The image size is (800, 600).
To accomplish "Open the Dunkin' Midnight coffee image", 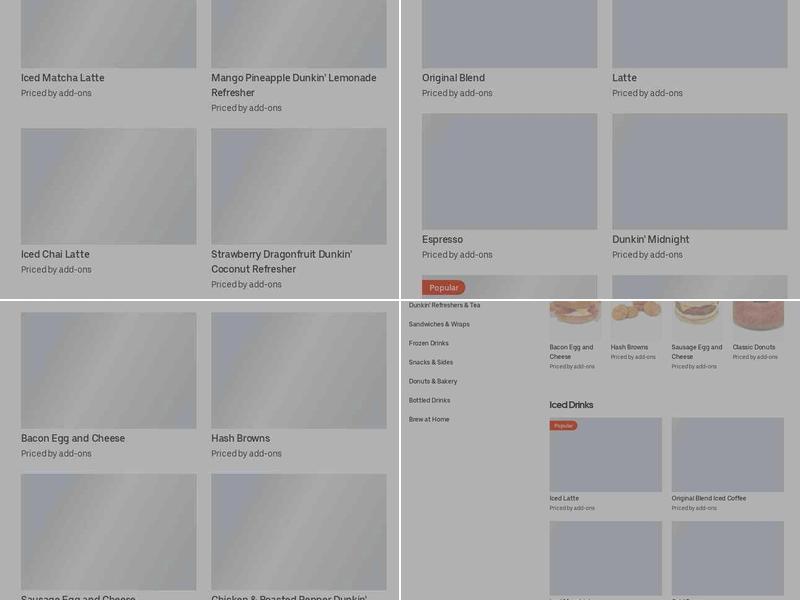I will (x=699, y=171).
